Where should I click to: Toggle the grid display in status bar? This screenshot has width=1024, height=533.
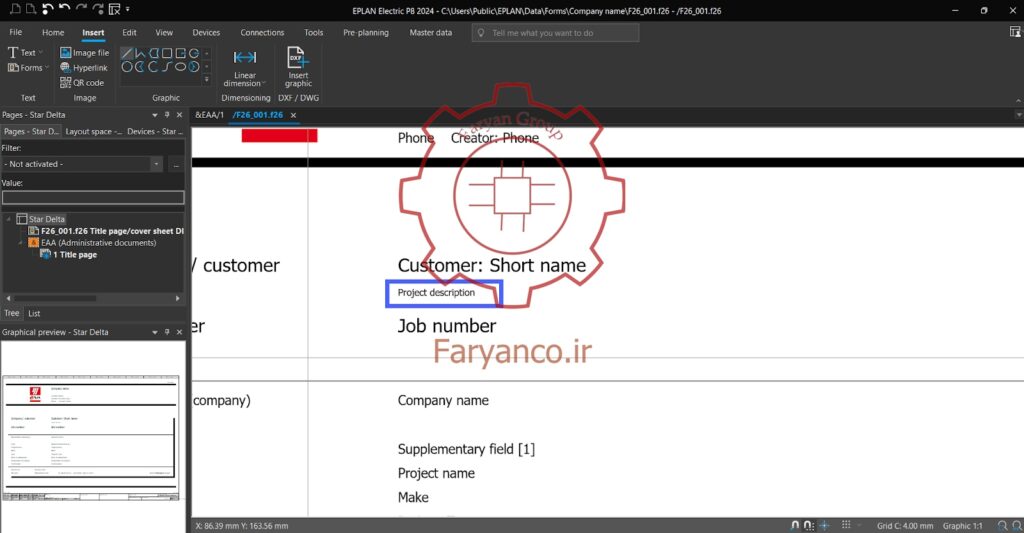tap(846, 526)
